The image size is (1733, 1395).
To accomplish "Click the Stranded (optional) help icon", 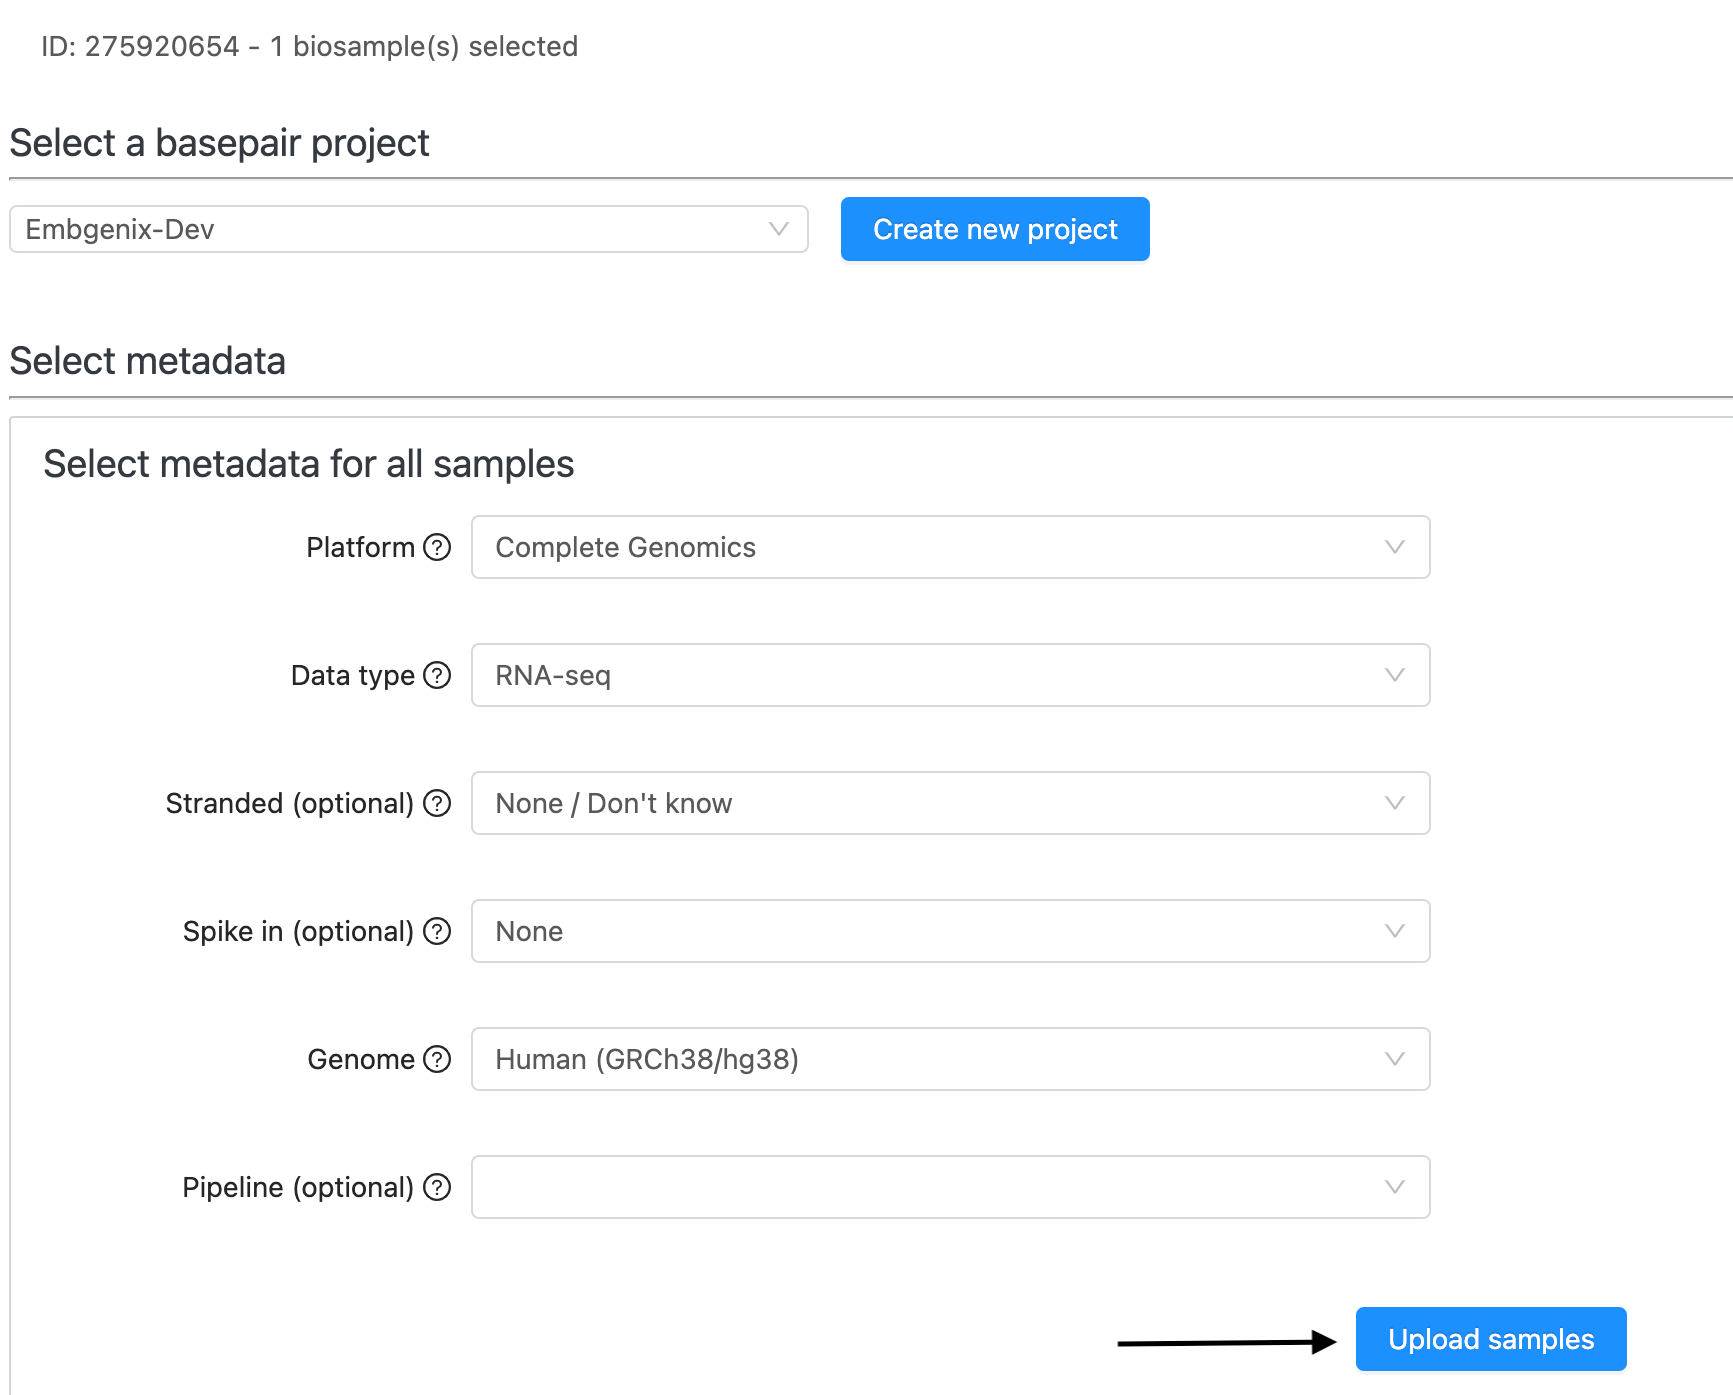I will [437, 803].
